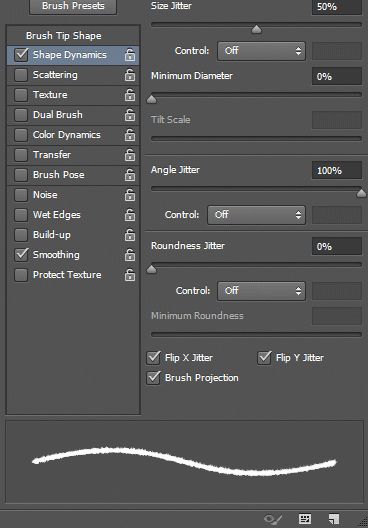The width and height of the screenshot is (368, 528).
Task: Enable the Protect Texture checkbox
Action: [21, 275]
